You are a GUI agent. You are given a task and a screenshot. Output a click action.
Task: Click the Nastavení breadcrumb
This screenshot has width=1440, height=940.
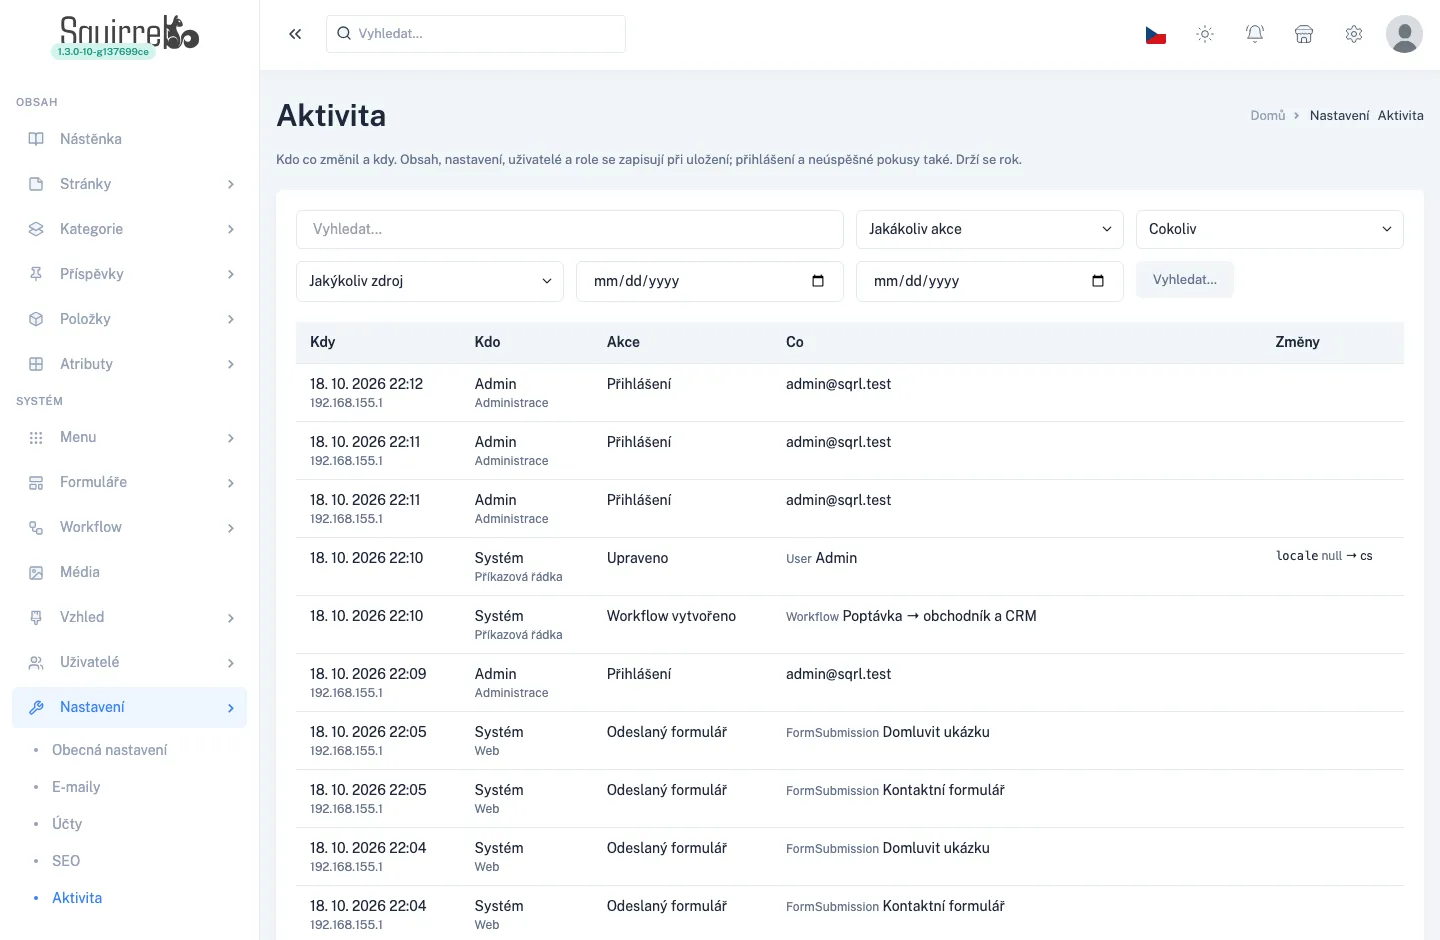pos(1339,116)
